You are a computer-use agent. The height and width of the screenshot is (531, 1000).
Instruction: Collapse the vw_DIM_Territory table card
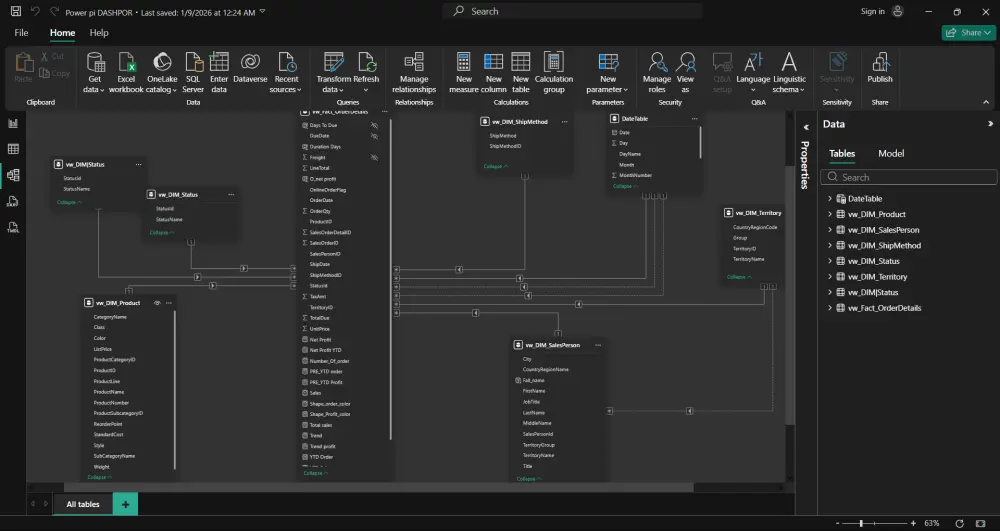738,276
